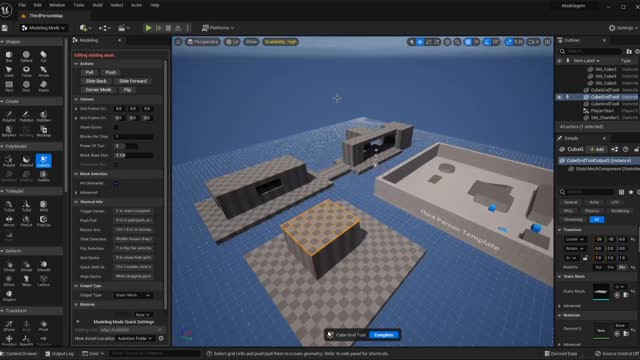Click the Corner Mode button

(98, 89)
